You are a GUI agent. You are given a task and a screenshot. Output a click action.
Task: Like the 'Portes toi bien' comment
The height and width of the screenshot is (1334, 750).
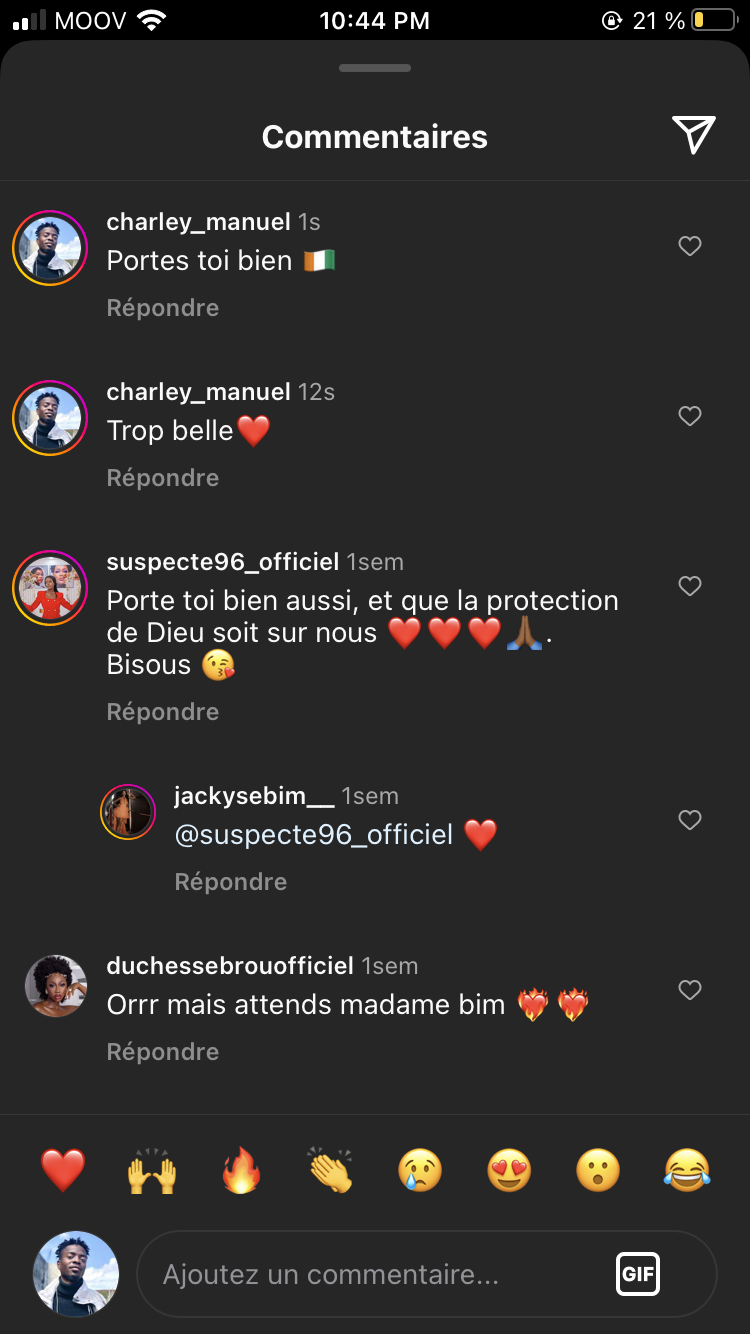pos(690,246)
